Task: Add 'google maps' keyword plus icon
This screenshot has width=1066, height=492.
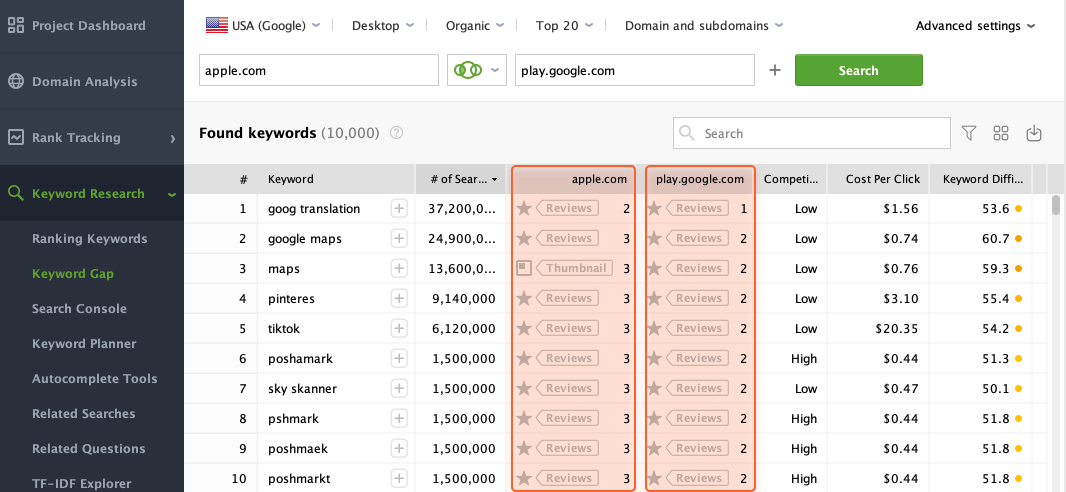Action: [x=399, y=239]
